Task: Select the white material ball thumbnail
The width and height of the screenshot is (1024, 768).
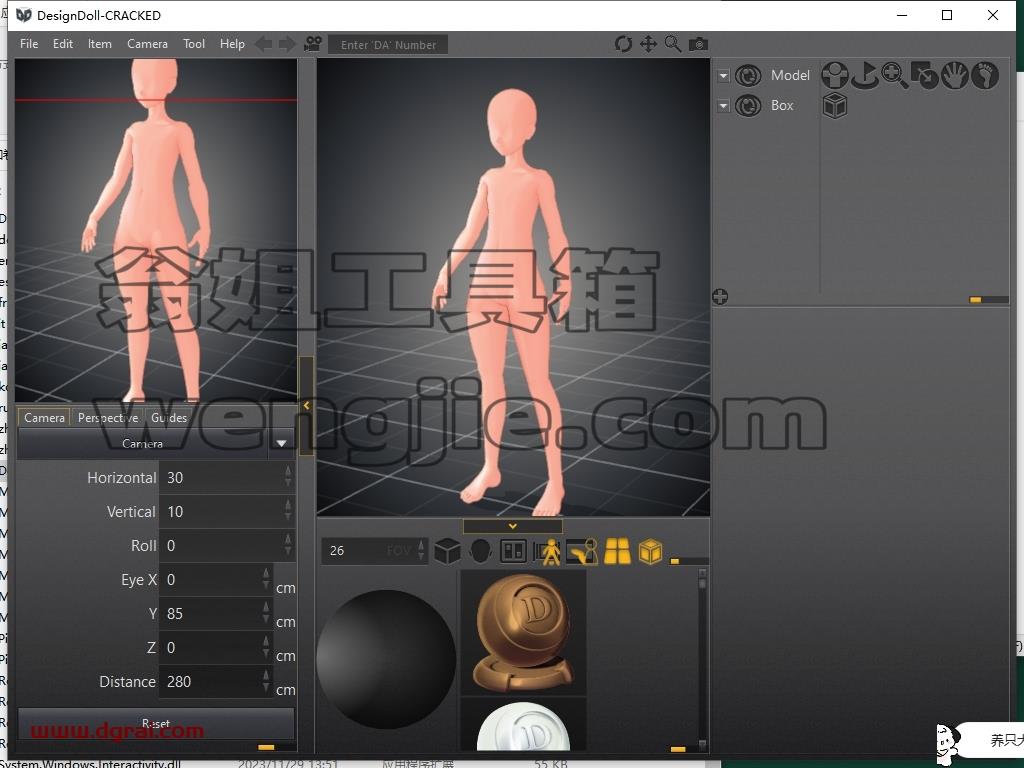Action: [x=524, y=725]
